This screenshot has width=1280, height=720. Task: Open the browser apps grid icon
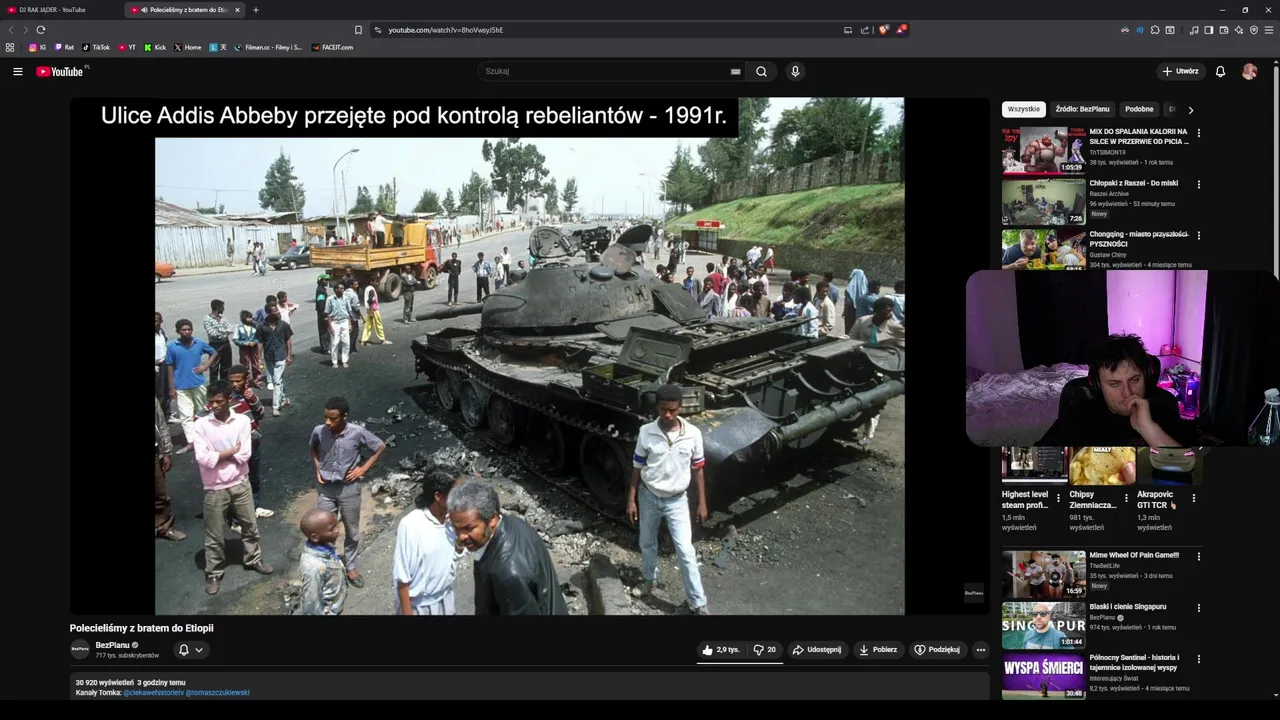[10, 47]
